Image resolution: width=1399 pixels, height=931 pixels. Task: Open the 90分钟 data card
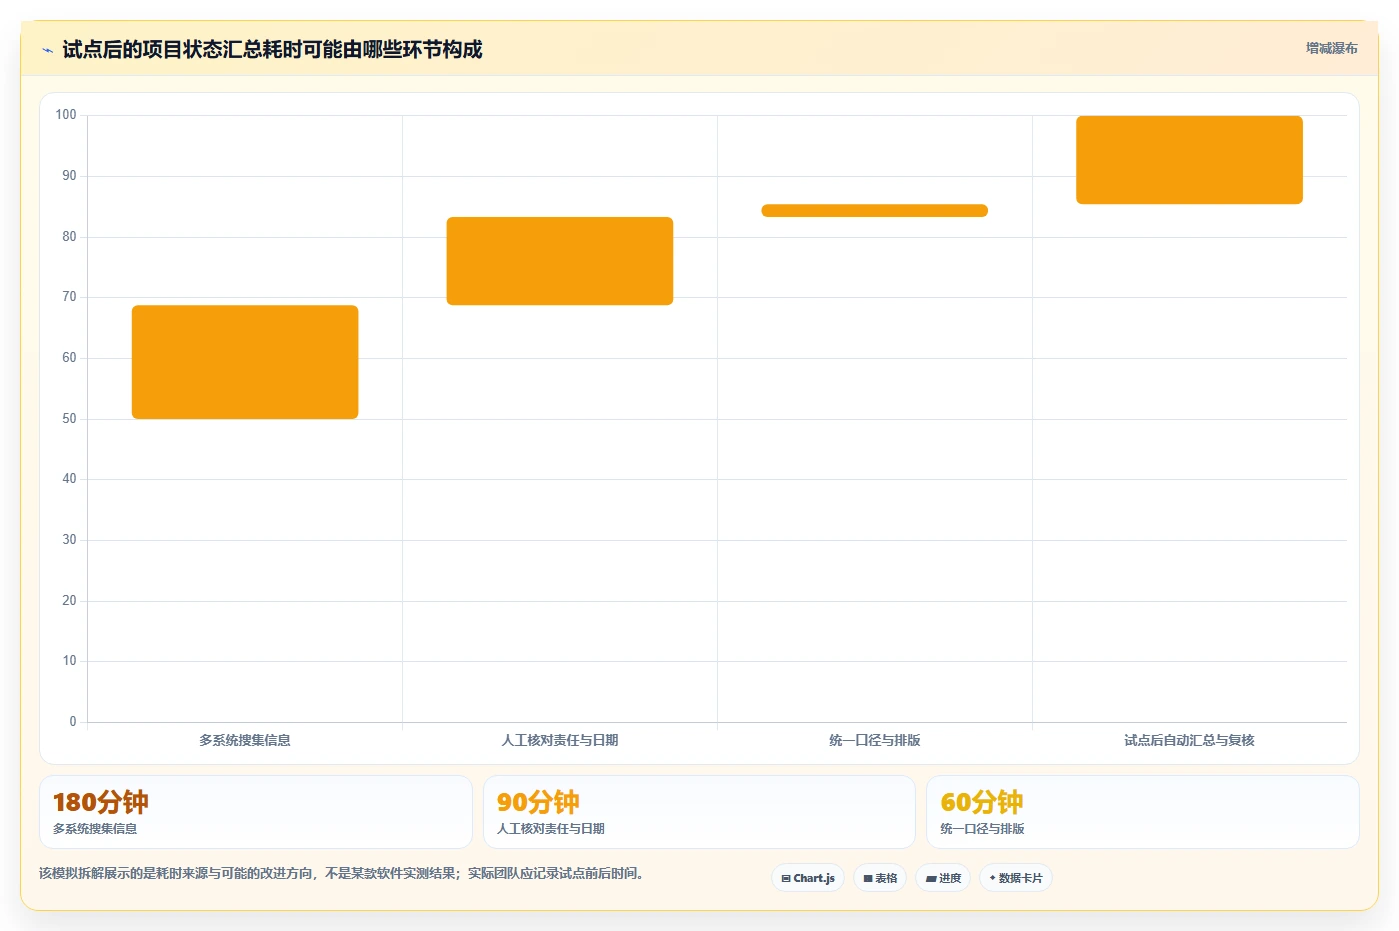(699, 812)
